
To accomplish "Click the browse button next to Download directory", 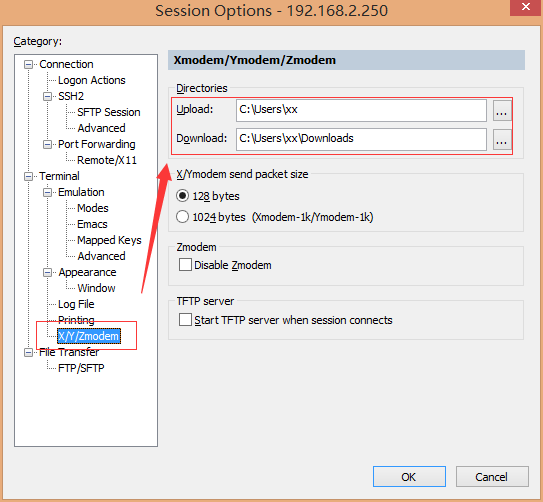I will 502,140.
